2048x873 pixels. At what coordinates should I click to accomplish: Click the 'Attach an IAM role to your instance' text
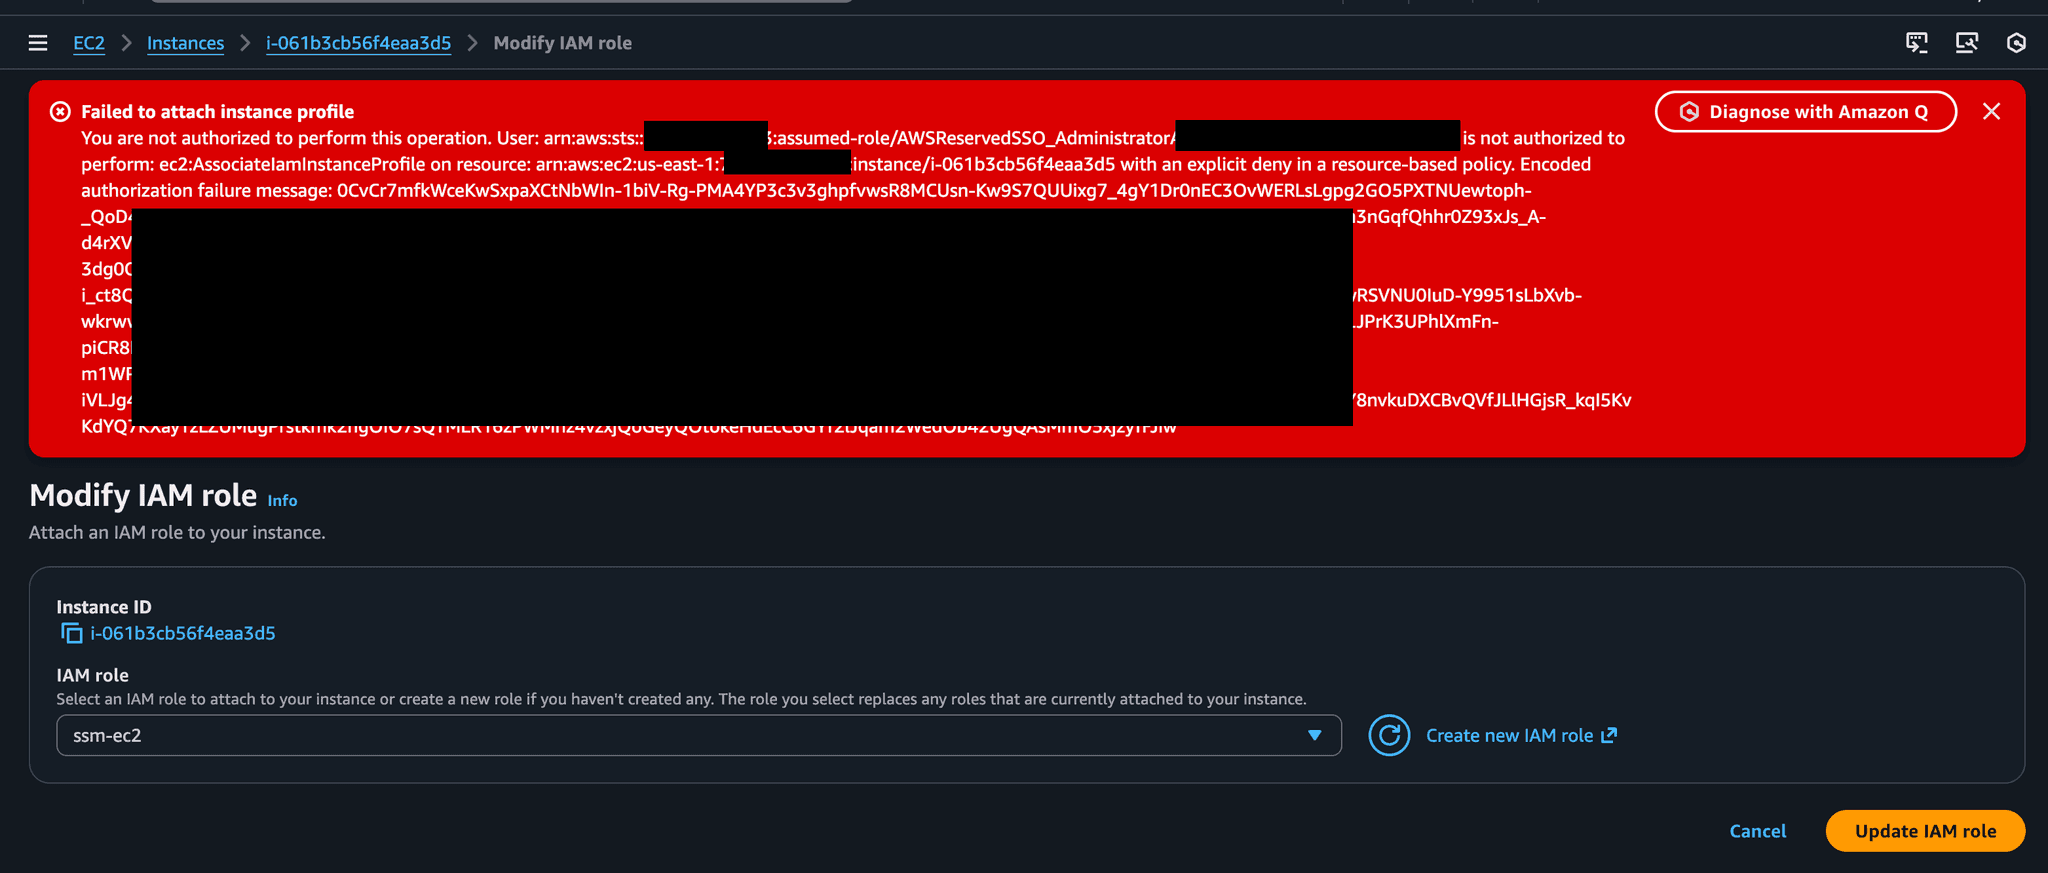177,533
